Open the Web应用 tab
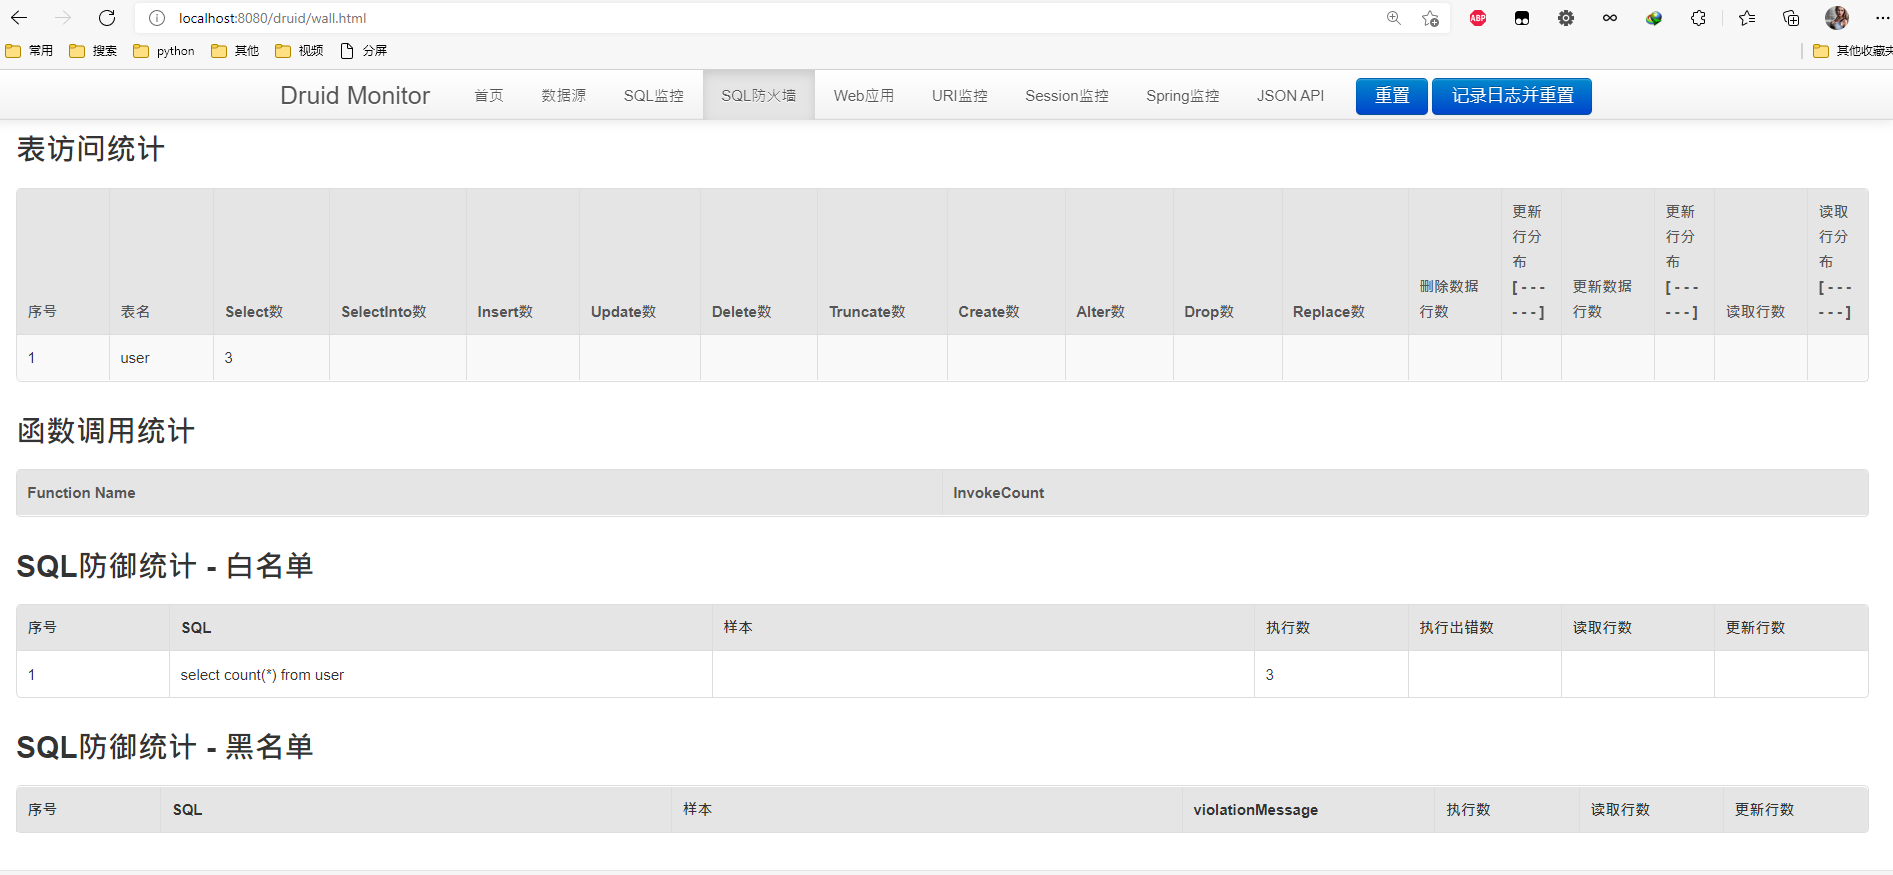The image size is (1893, 875). coord(864,96)
